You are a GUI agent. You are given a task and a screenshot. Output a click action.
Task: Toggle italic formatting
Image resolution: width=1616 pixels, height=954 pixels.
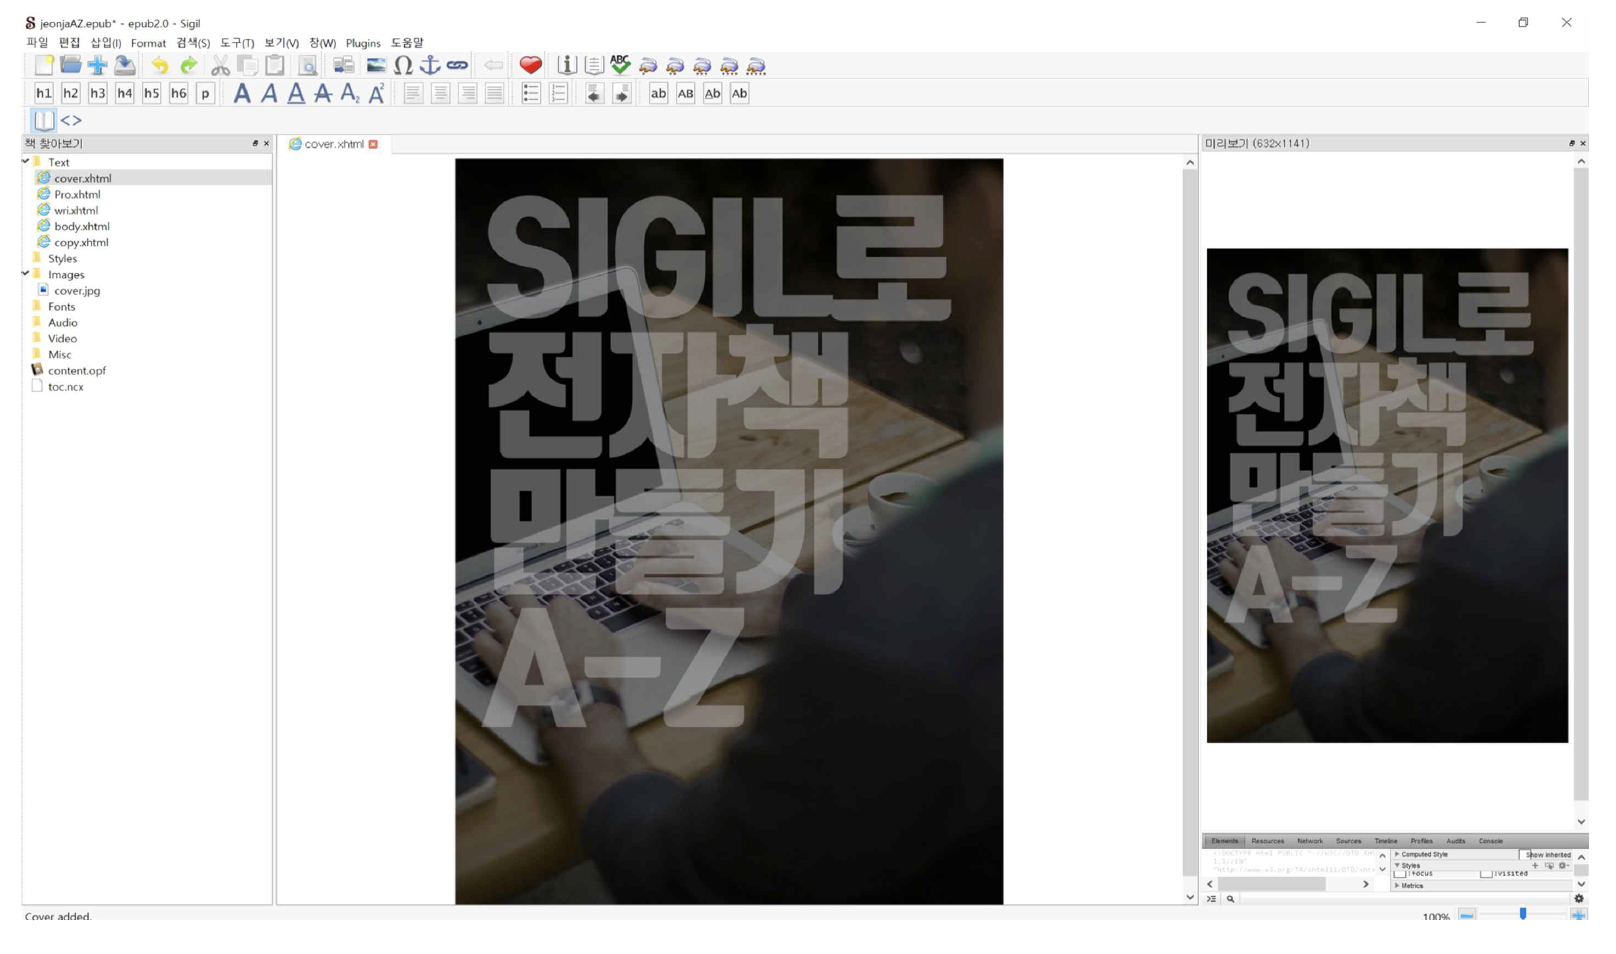tap(269, 93)
